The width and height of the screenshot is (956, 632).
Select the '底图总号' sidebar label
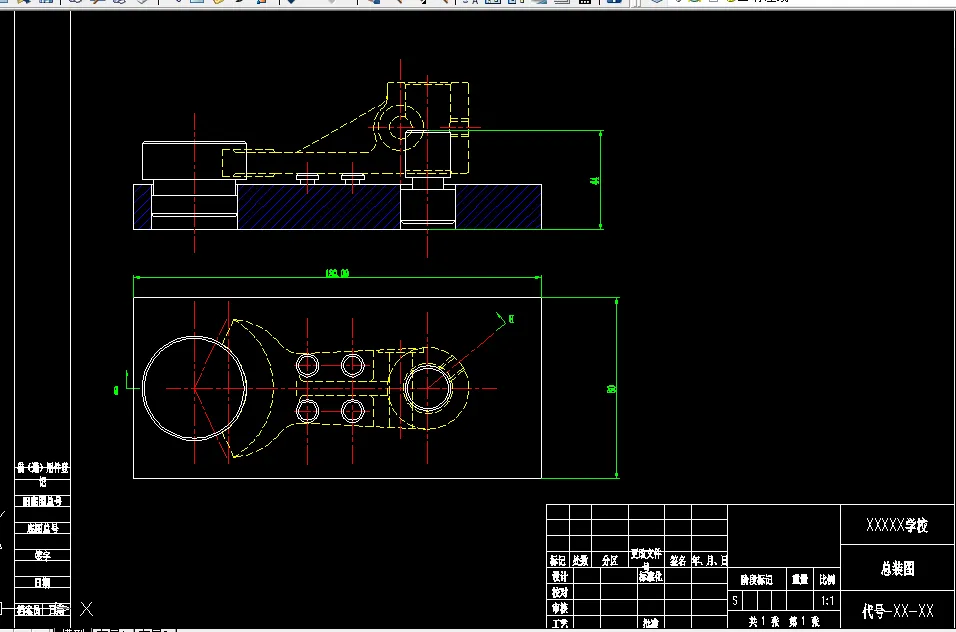tap(42, 528)
